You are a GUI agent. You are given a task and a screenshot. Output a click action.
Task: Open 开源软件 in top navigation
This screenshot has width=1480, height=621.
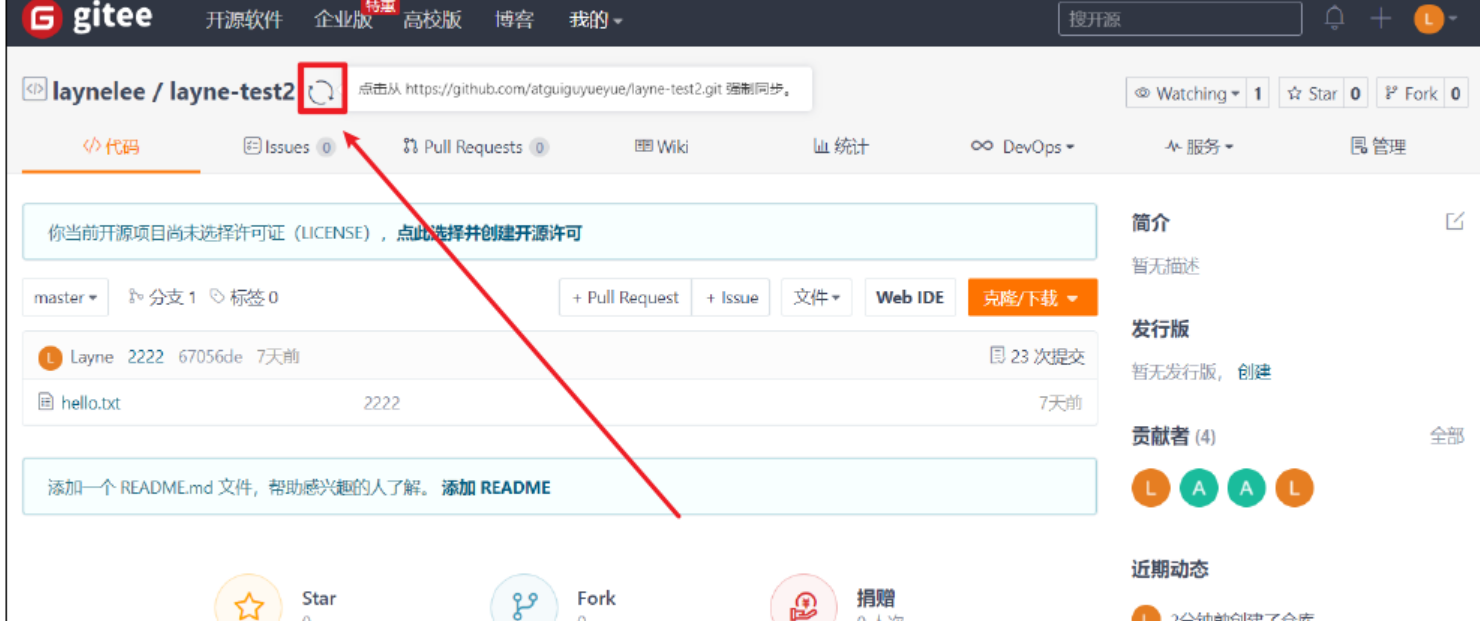[244, 20]
